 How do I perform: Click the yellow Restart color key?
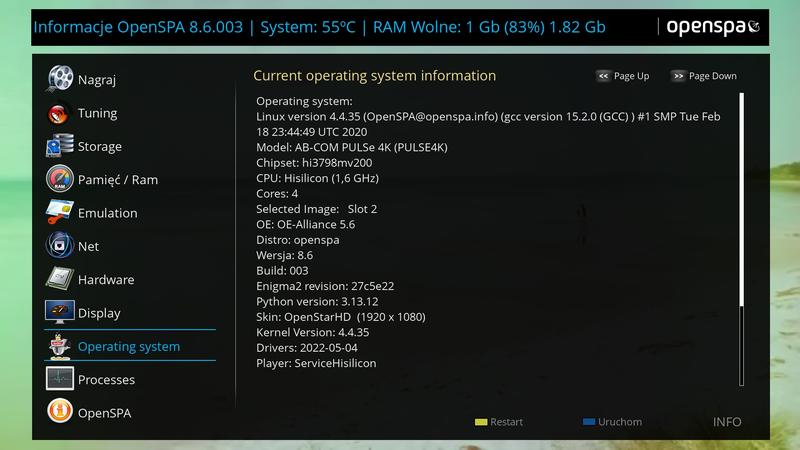(481, 422)
